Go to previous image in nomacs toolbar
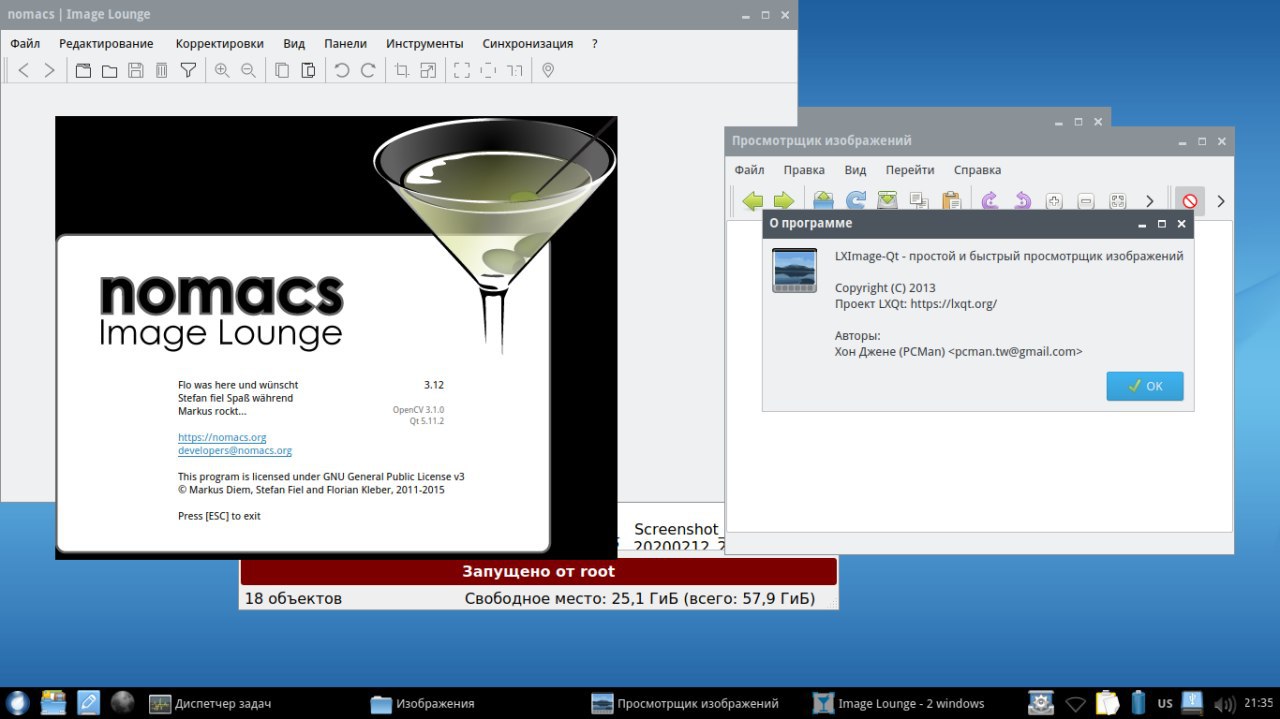The height and width of the screenshot is (719, 1280). [x=23, y=70]
